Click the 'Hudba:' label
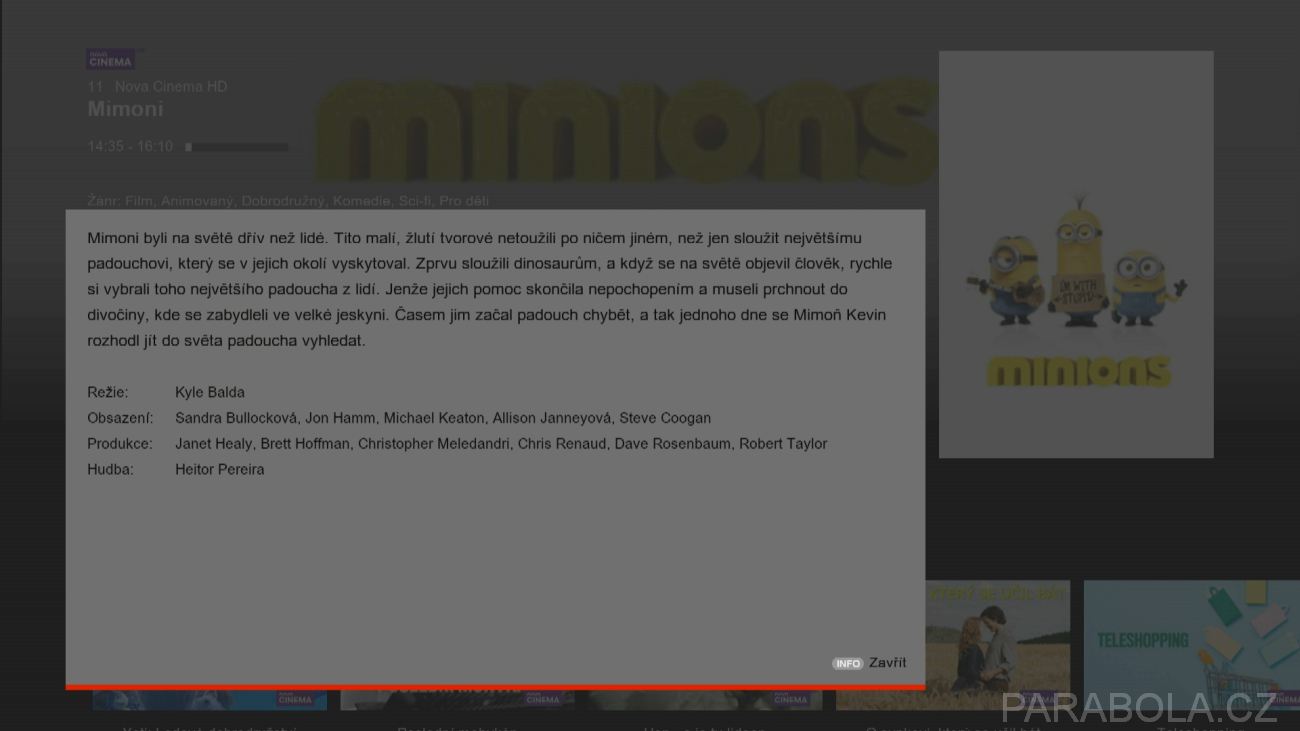 pyautogui.click(x=110, y=469)
